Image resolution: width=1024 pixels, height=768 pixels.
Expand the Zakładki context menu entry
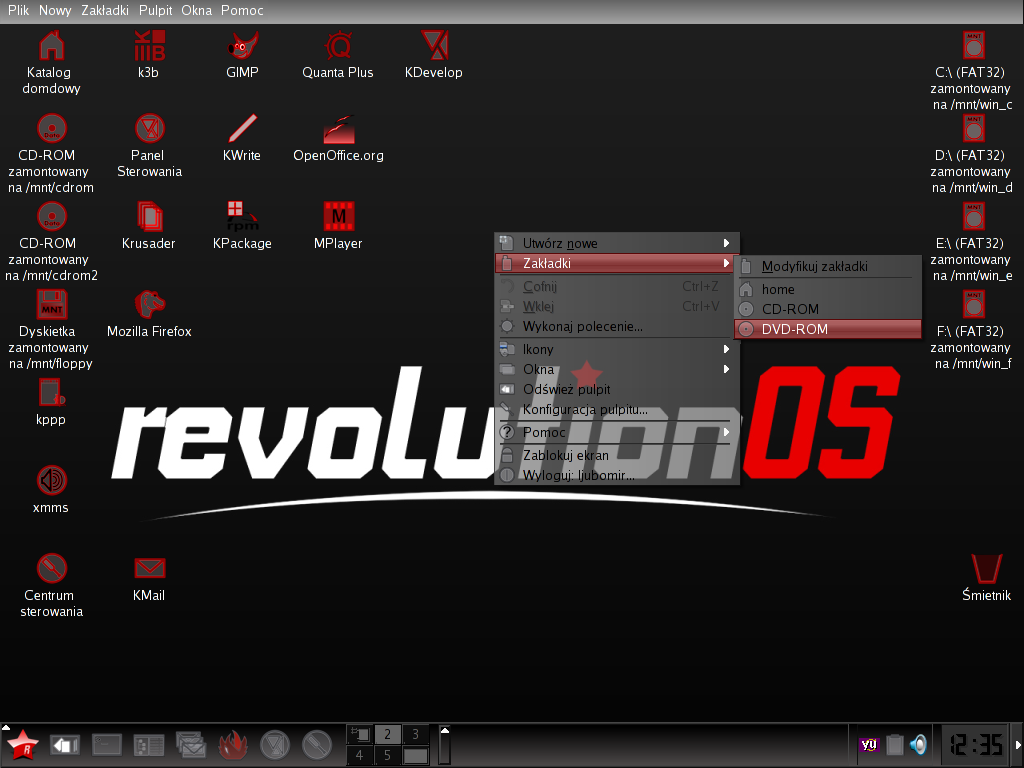(616, 263)
